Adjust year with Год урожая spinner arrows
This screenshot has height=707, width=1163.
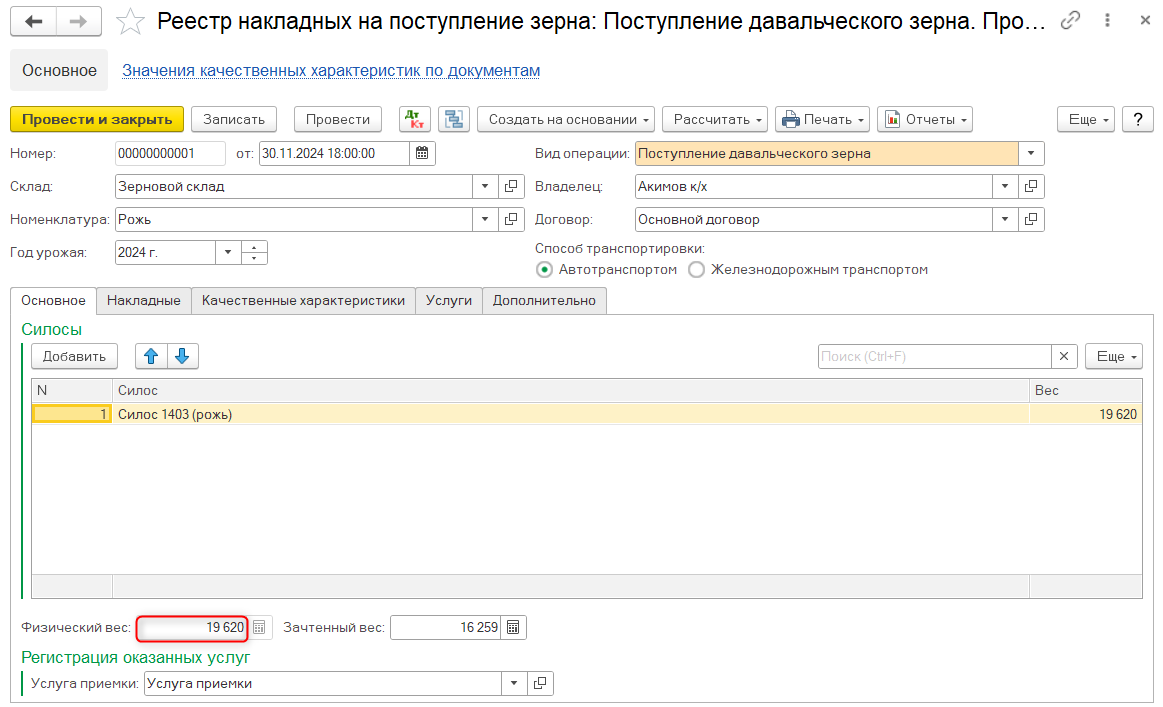point(254,252)
